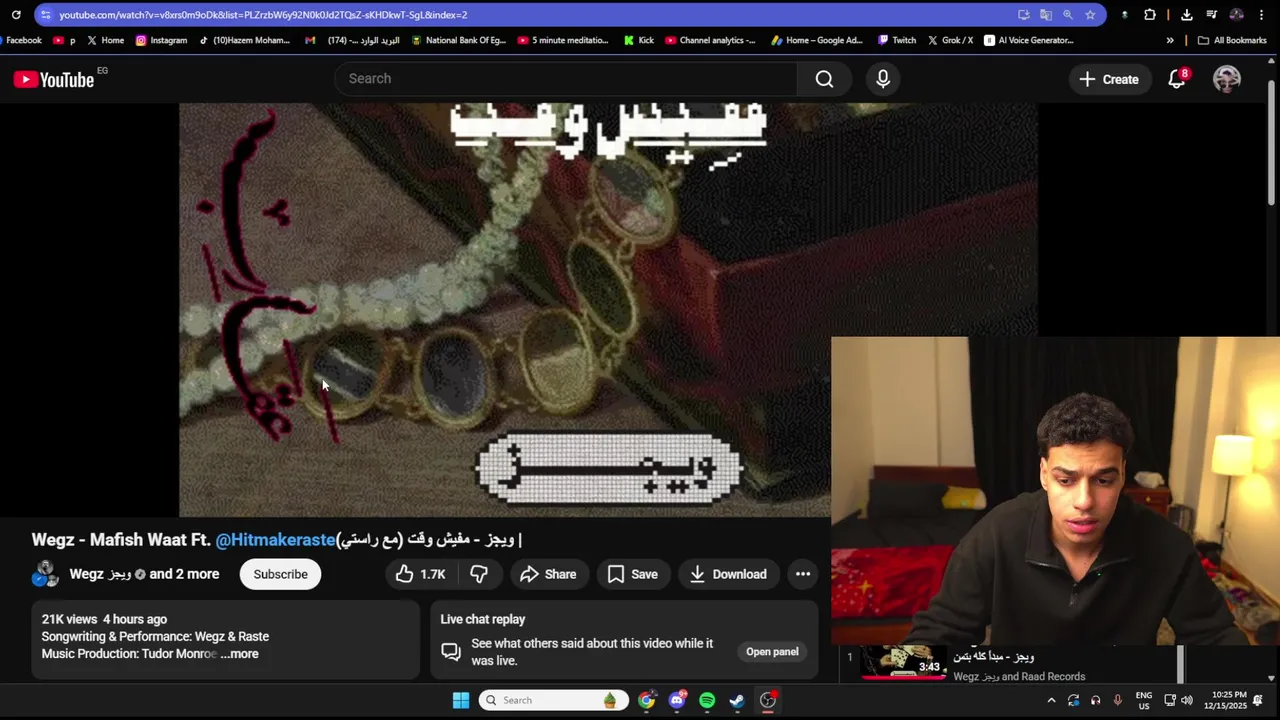Open the Twitch bookmark

(x=897, y=40)
